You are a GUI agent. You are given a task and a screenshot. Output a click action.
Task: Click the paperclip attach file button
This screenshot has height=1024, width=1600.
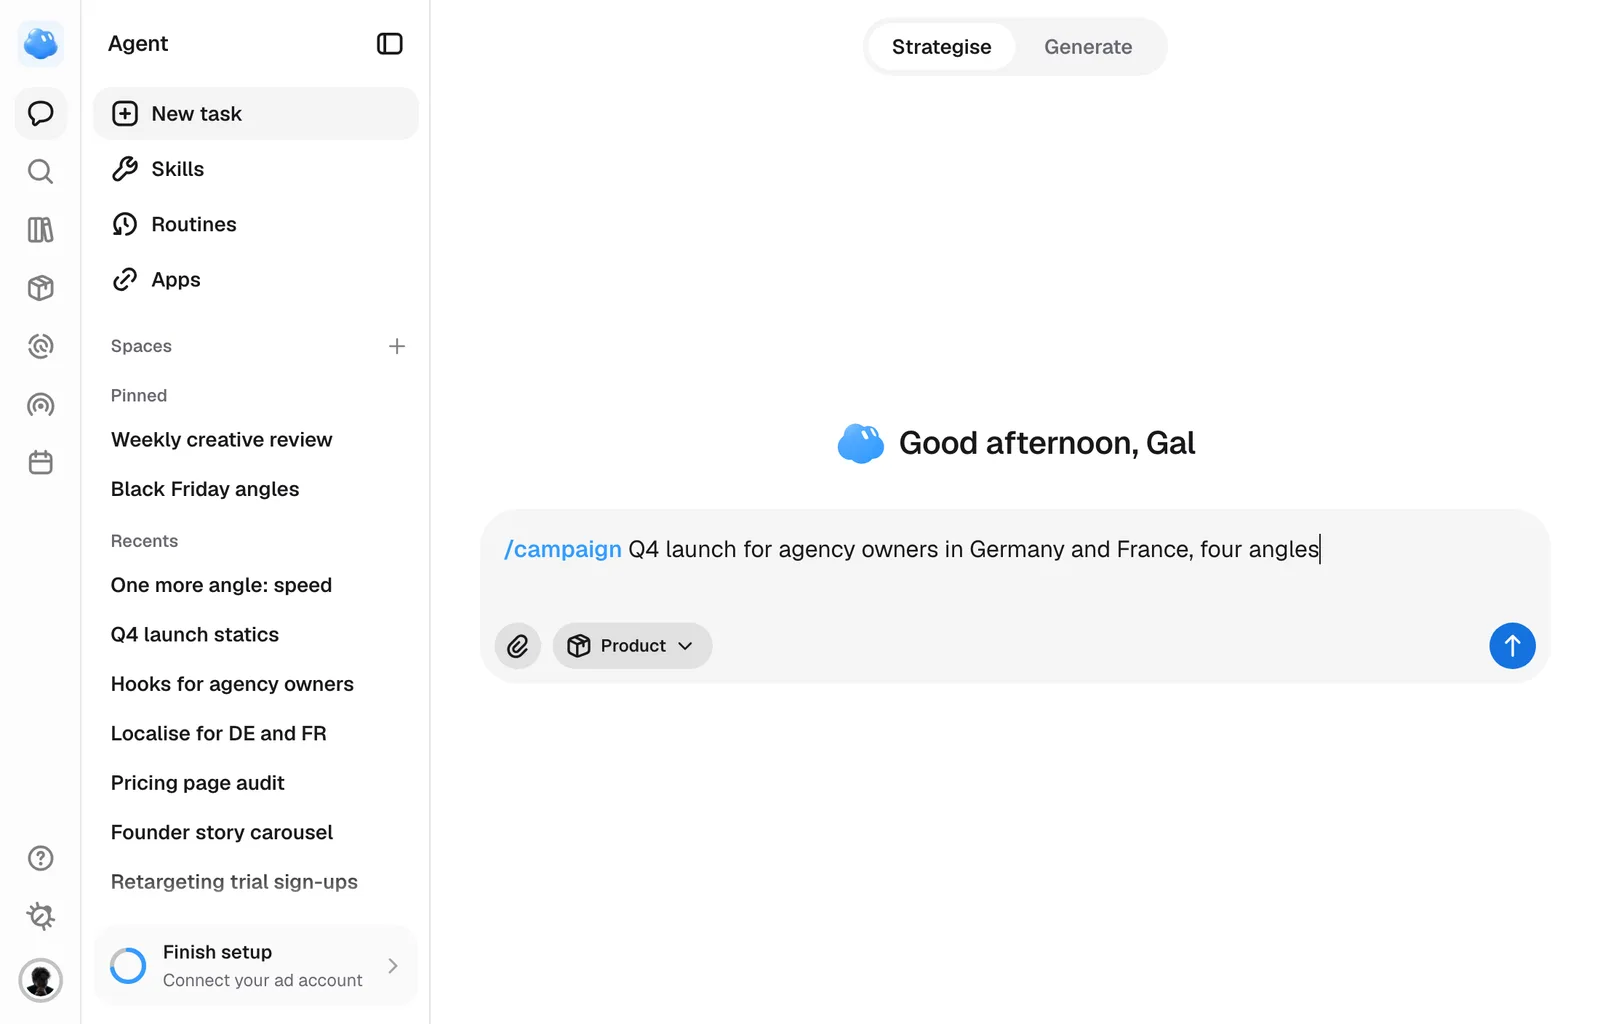click(x=518, y=646)
